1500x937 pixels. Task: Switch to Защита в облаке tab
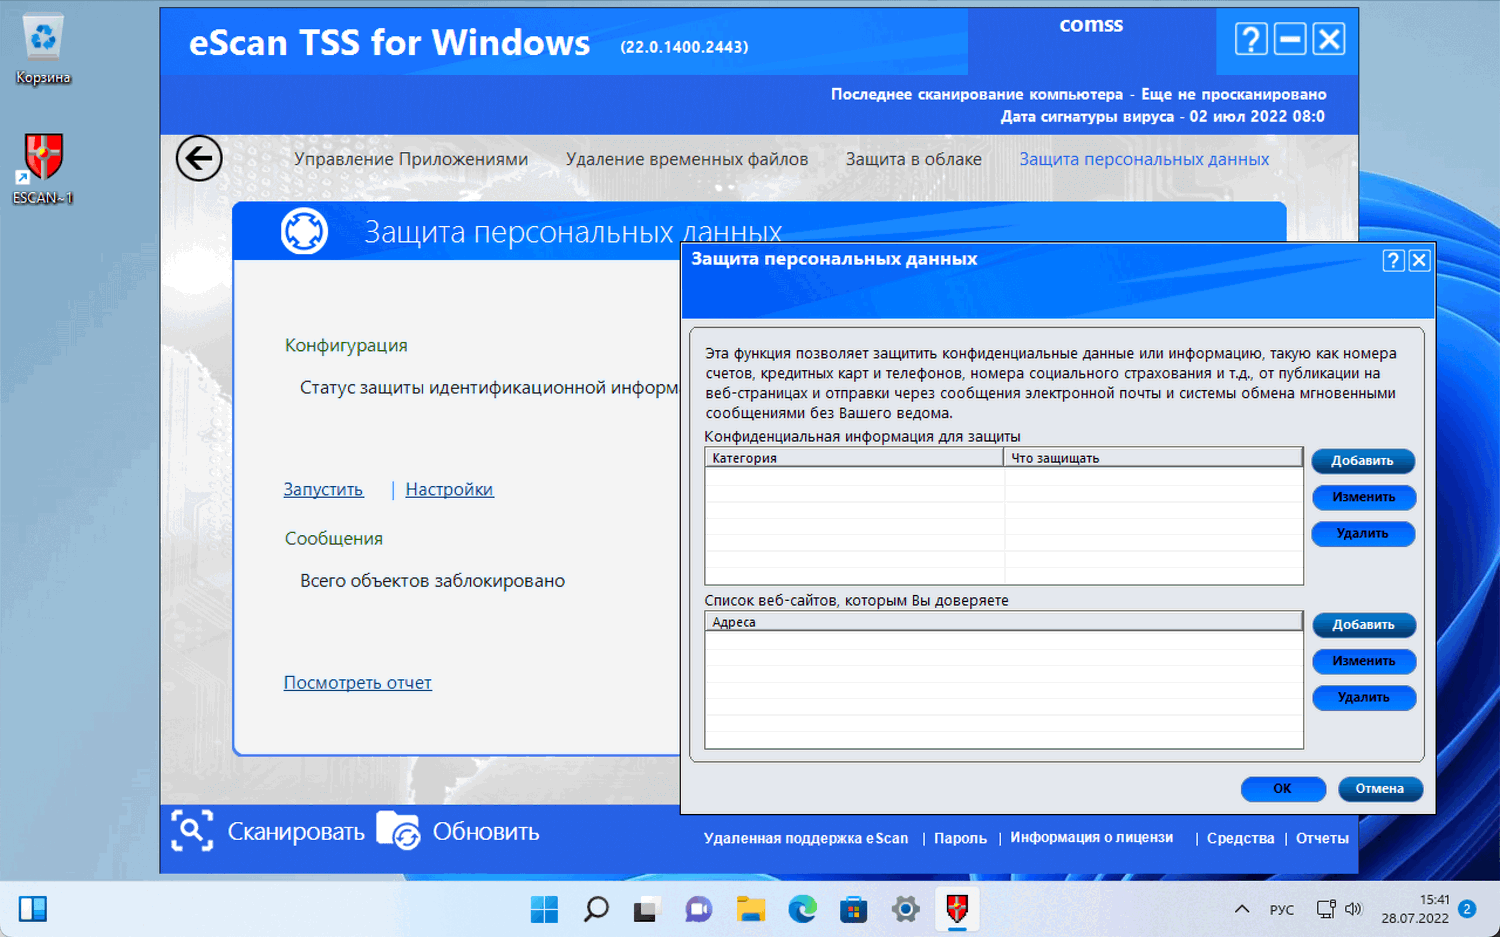point(914,159)
